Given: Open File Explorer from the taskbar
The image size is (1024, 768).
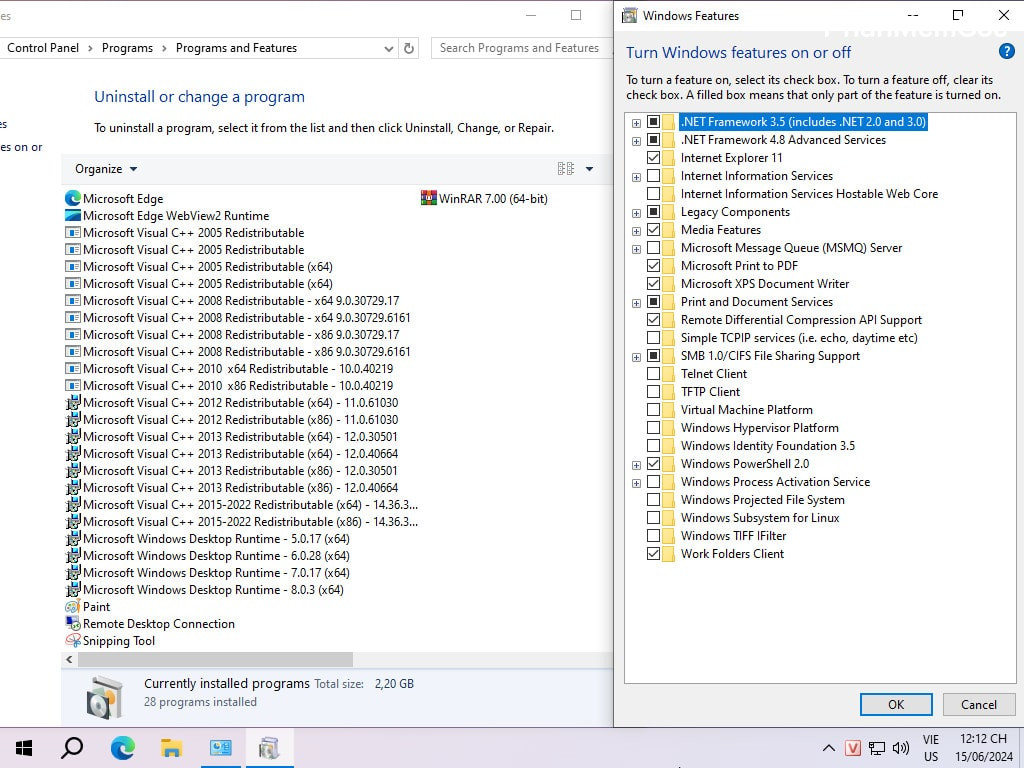Looking at the screenshot, I should 171,747.
